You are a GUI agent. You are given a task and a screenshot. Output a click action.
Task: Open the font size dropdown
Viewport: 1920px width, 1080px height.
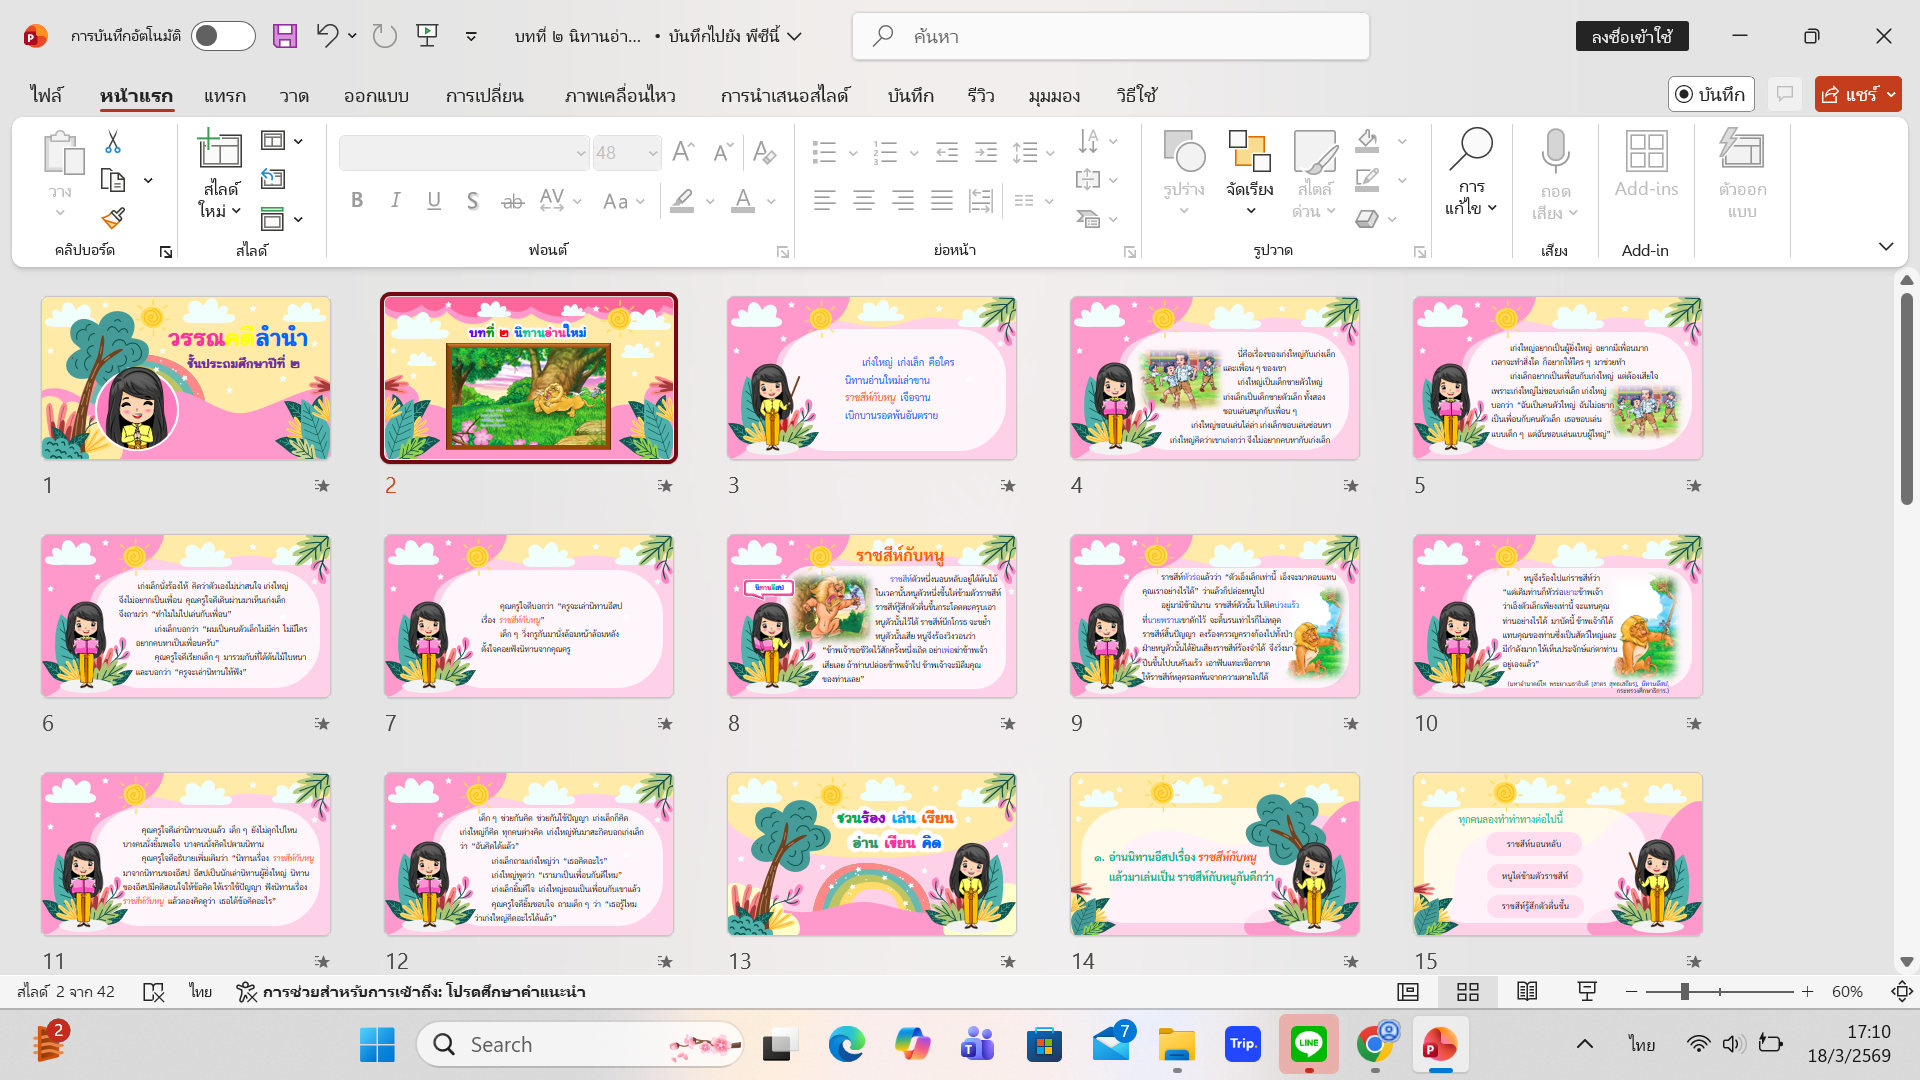(653, 153)
